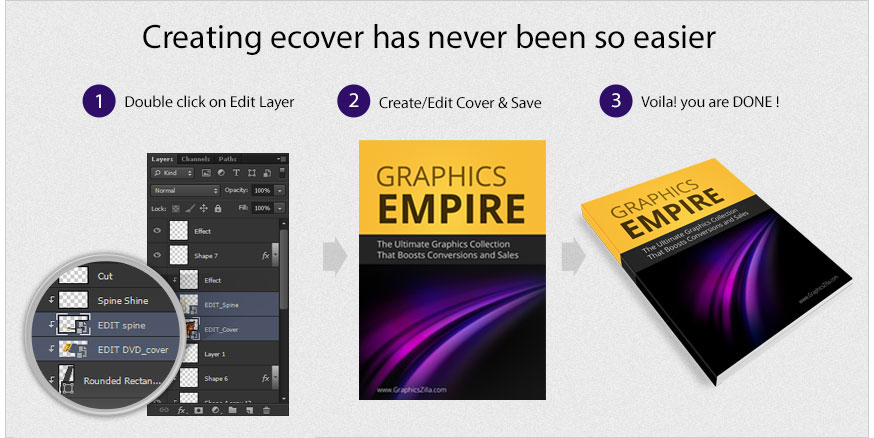
Task: Click the adjustment layer filter icon
Action: point(220,173)
